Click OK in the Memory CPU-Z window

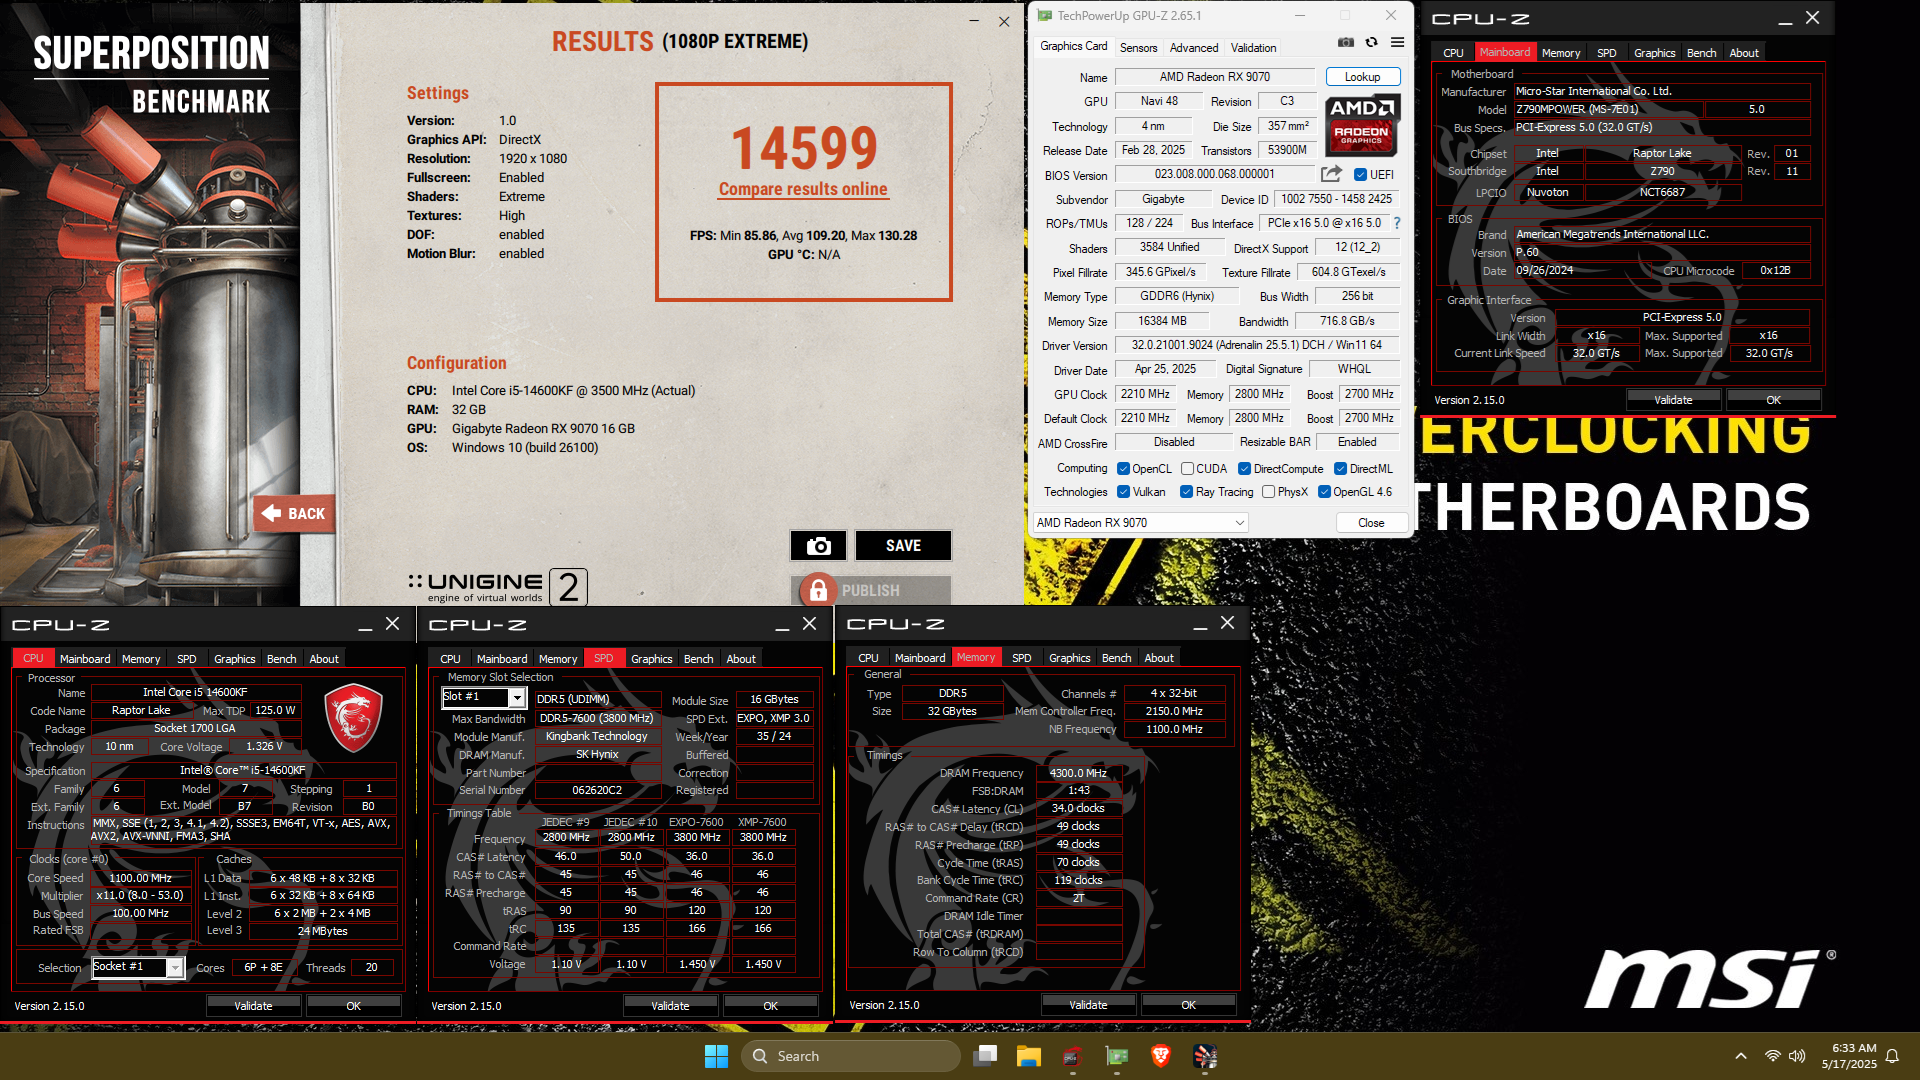[x=1188, y=1005]
